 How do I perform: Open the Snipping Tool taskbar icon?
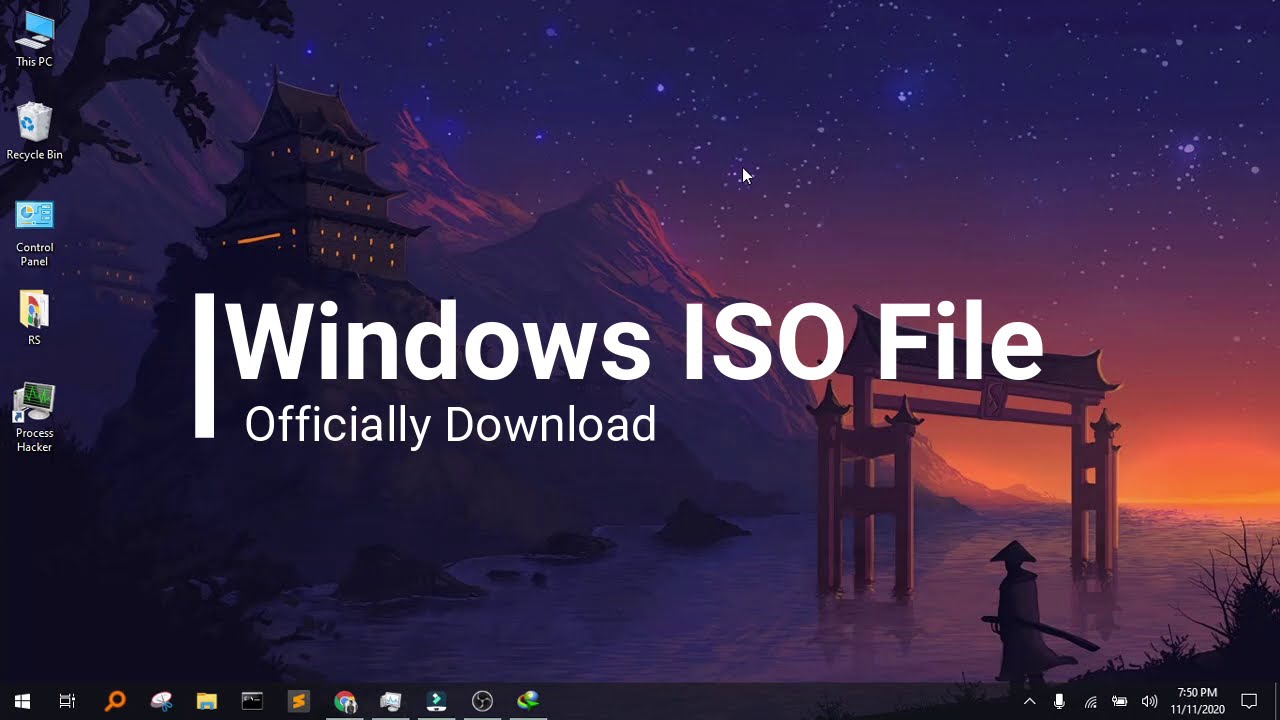[161, 701]
